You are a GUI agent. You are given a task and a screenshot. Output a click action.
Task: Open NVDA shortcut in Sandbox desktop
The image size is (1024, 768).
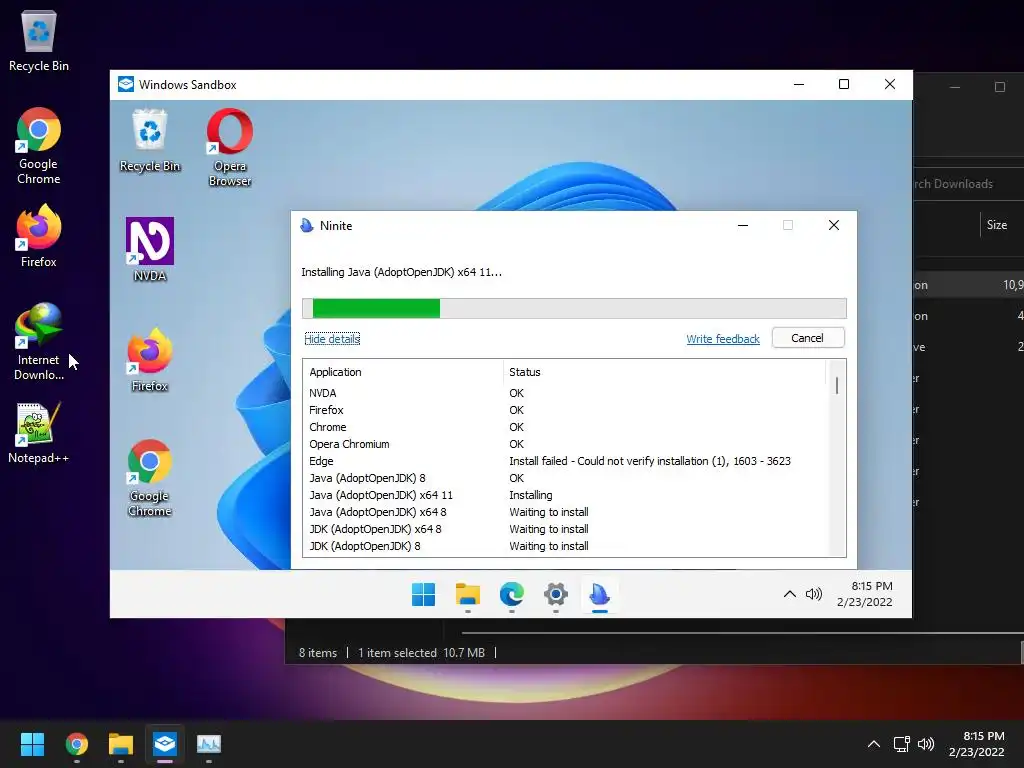pyautogui.click(x=150, y=249)
